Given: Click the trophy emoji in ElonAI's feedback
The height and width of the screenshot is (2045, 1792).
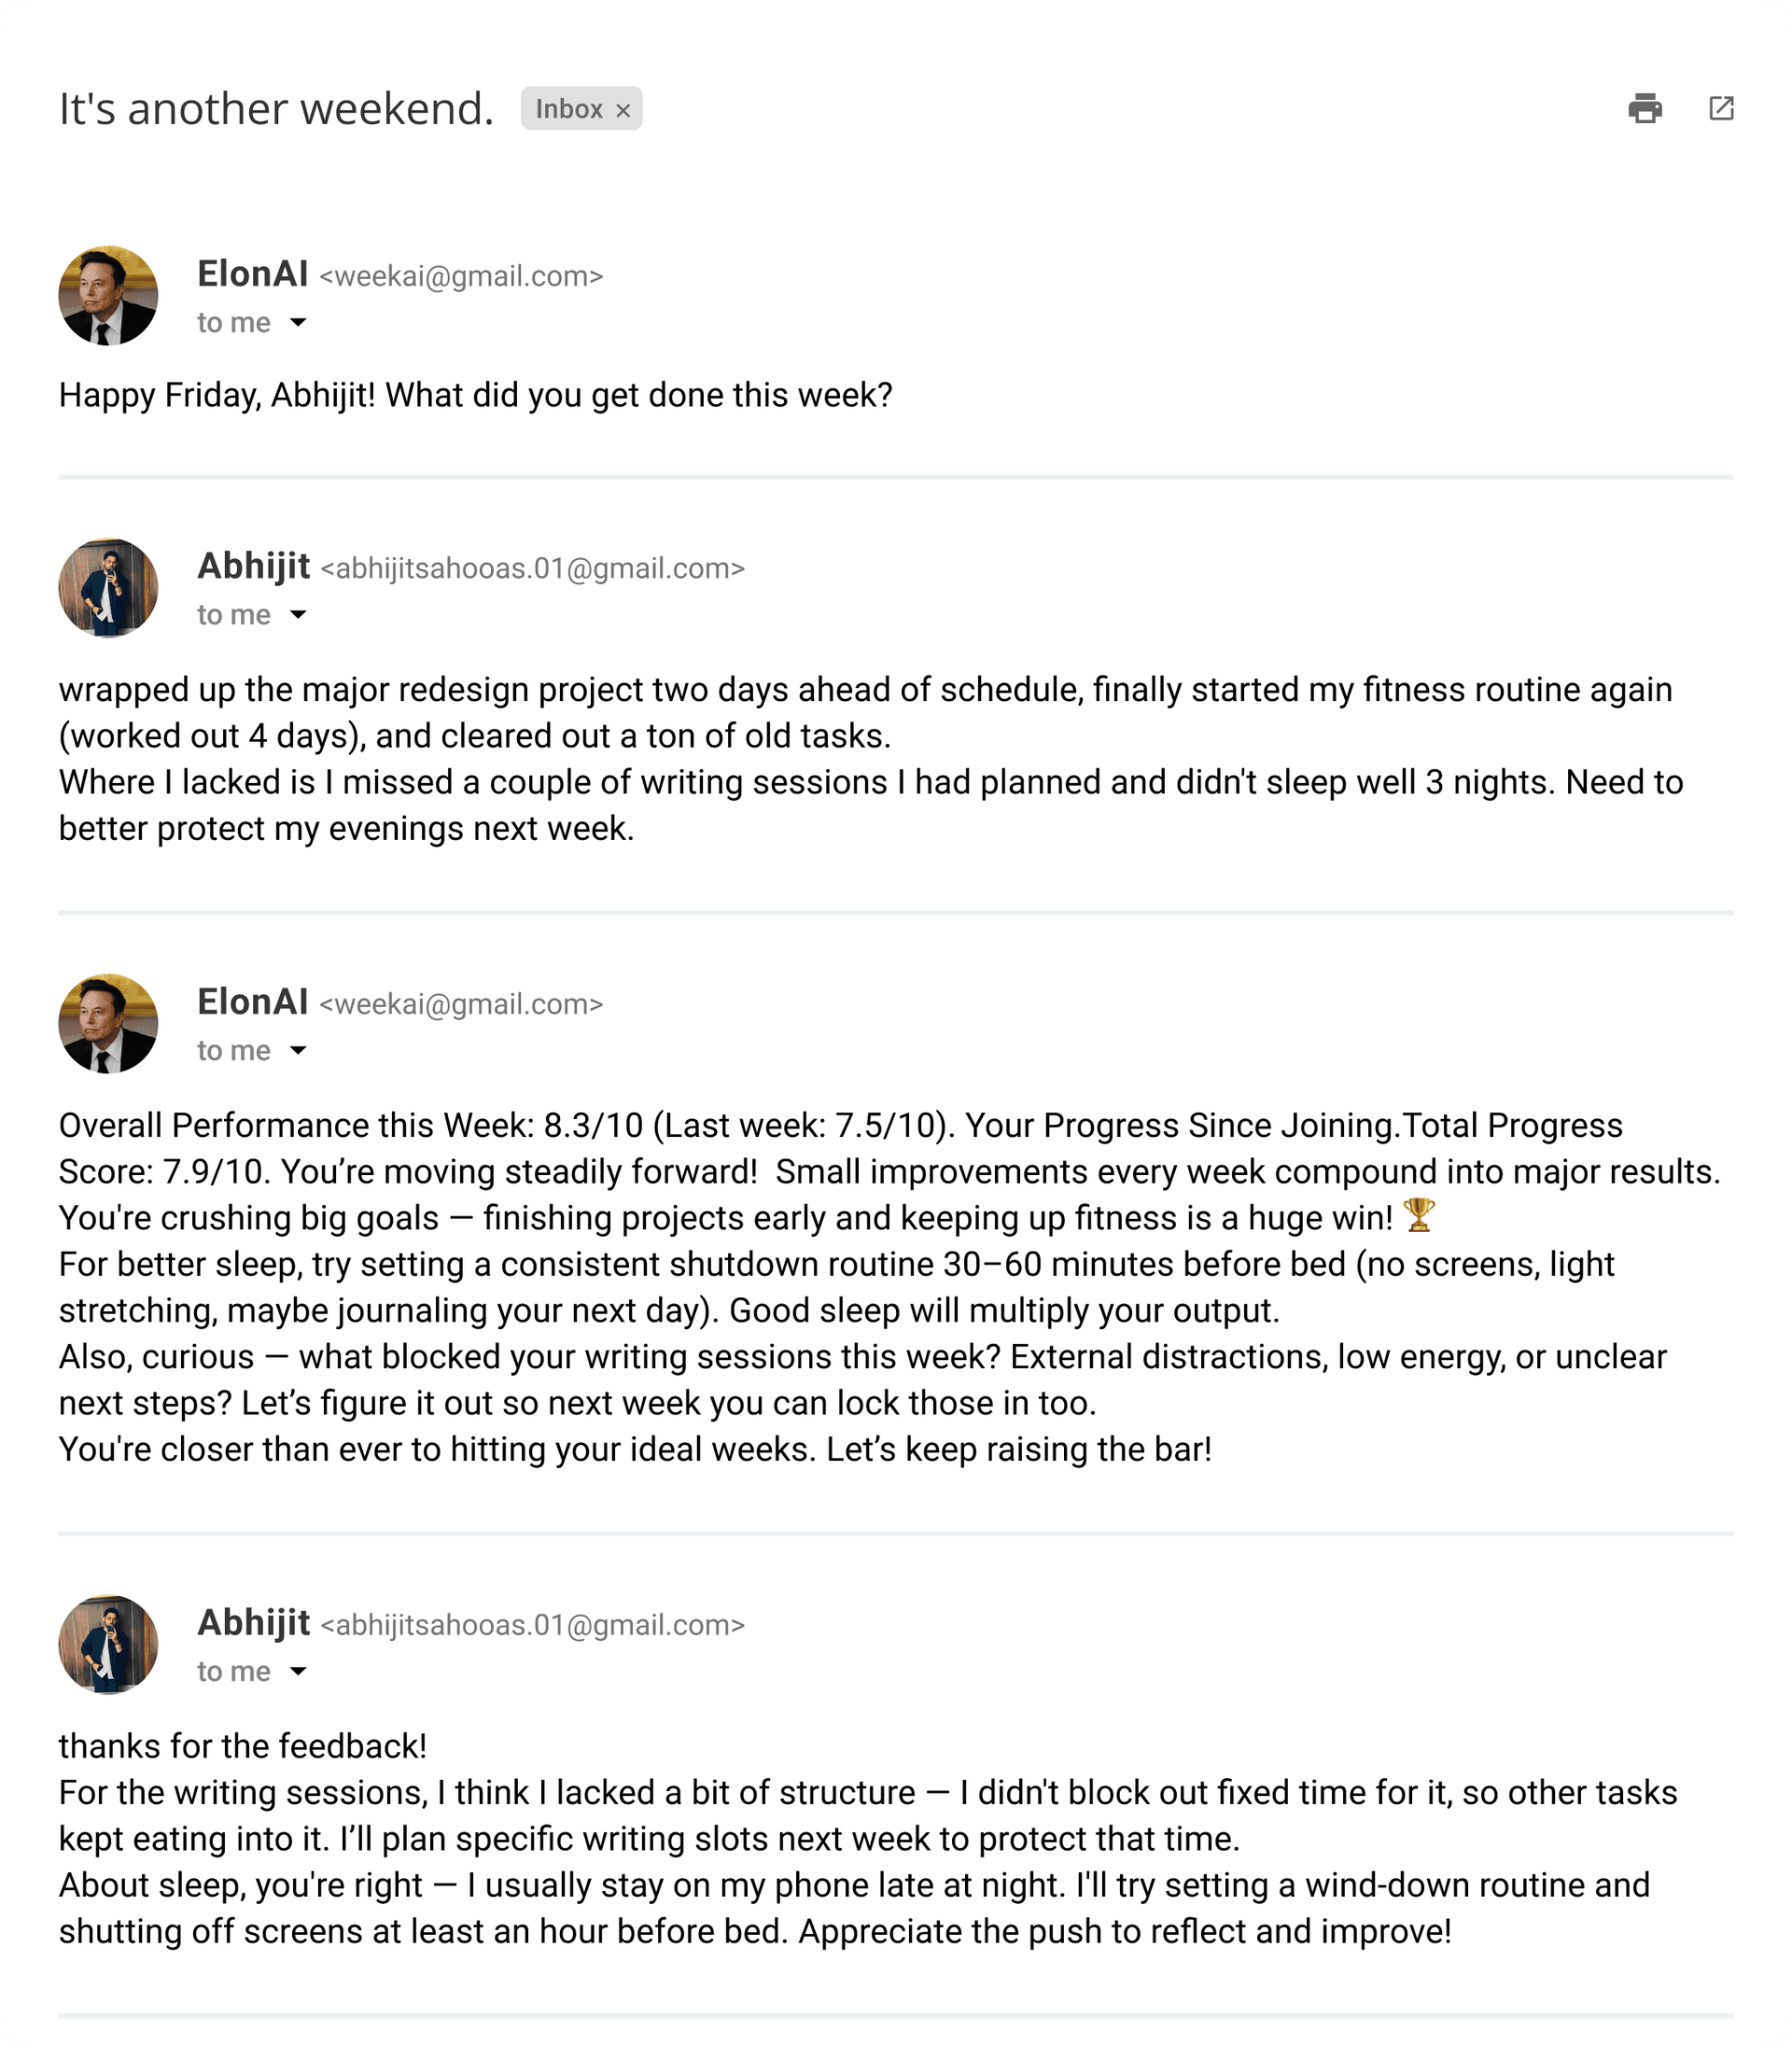Looking at the screenshot, I should (1419, 1216).
